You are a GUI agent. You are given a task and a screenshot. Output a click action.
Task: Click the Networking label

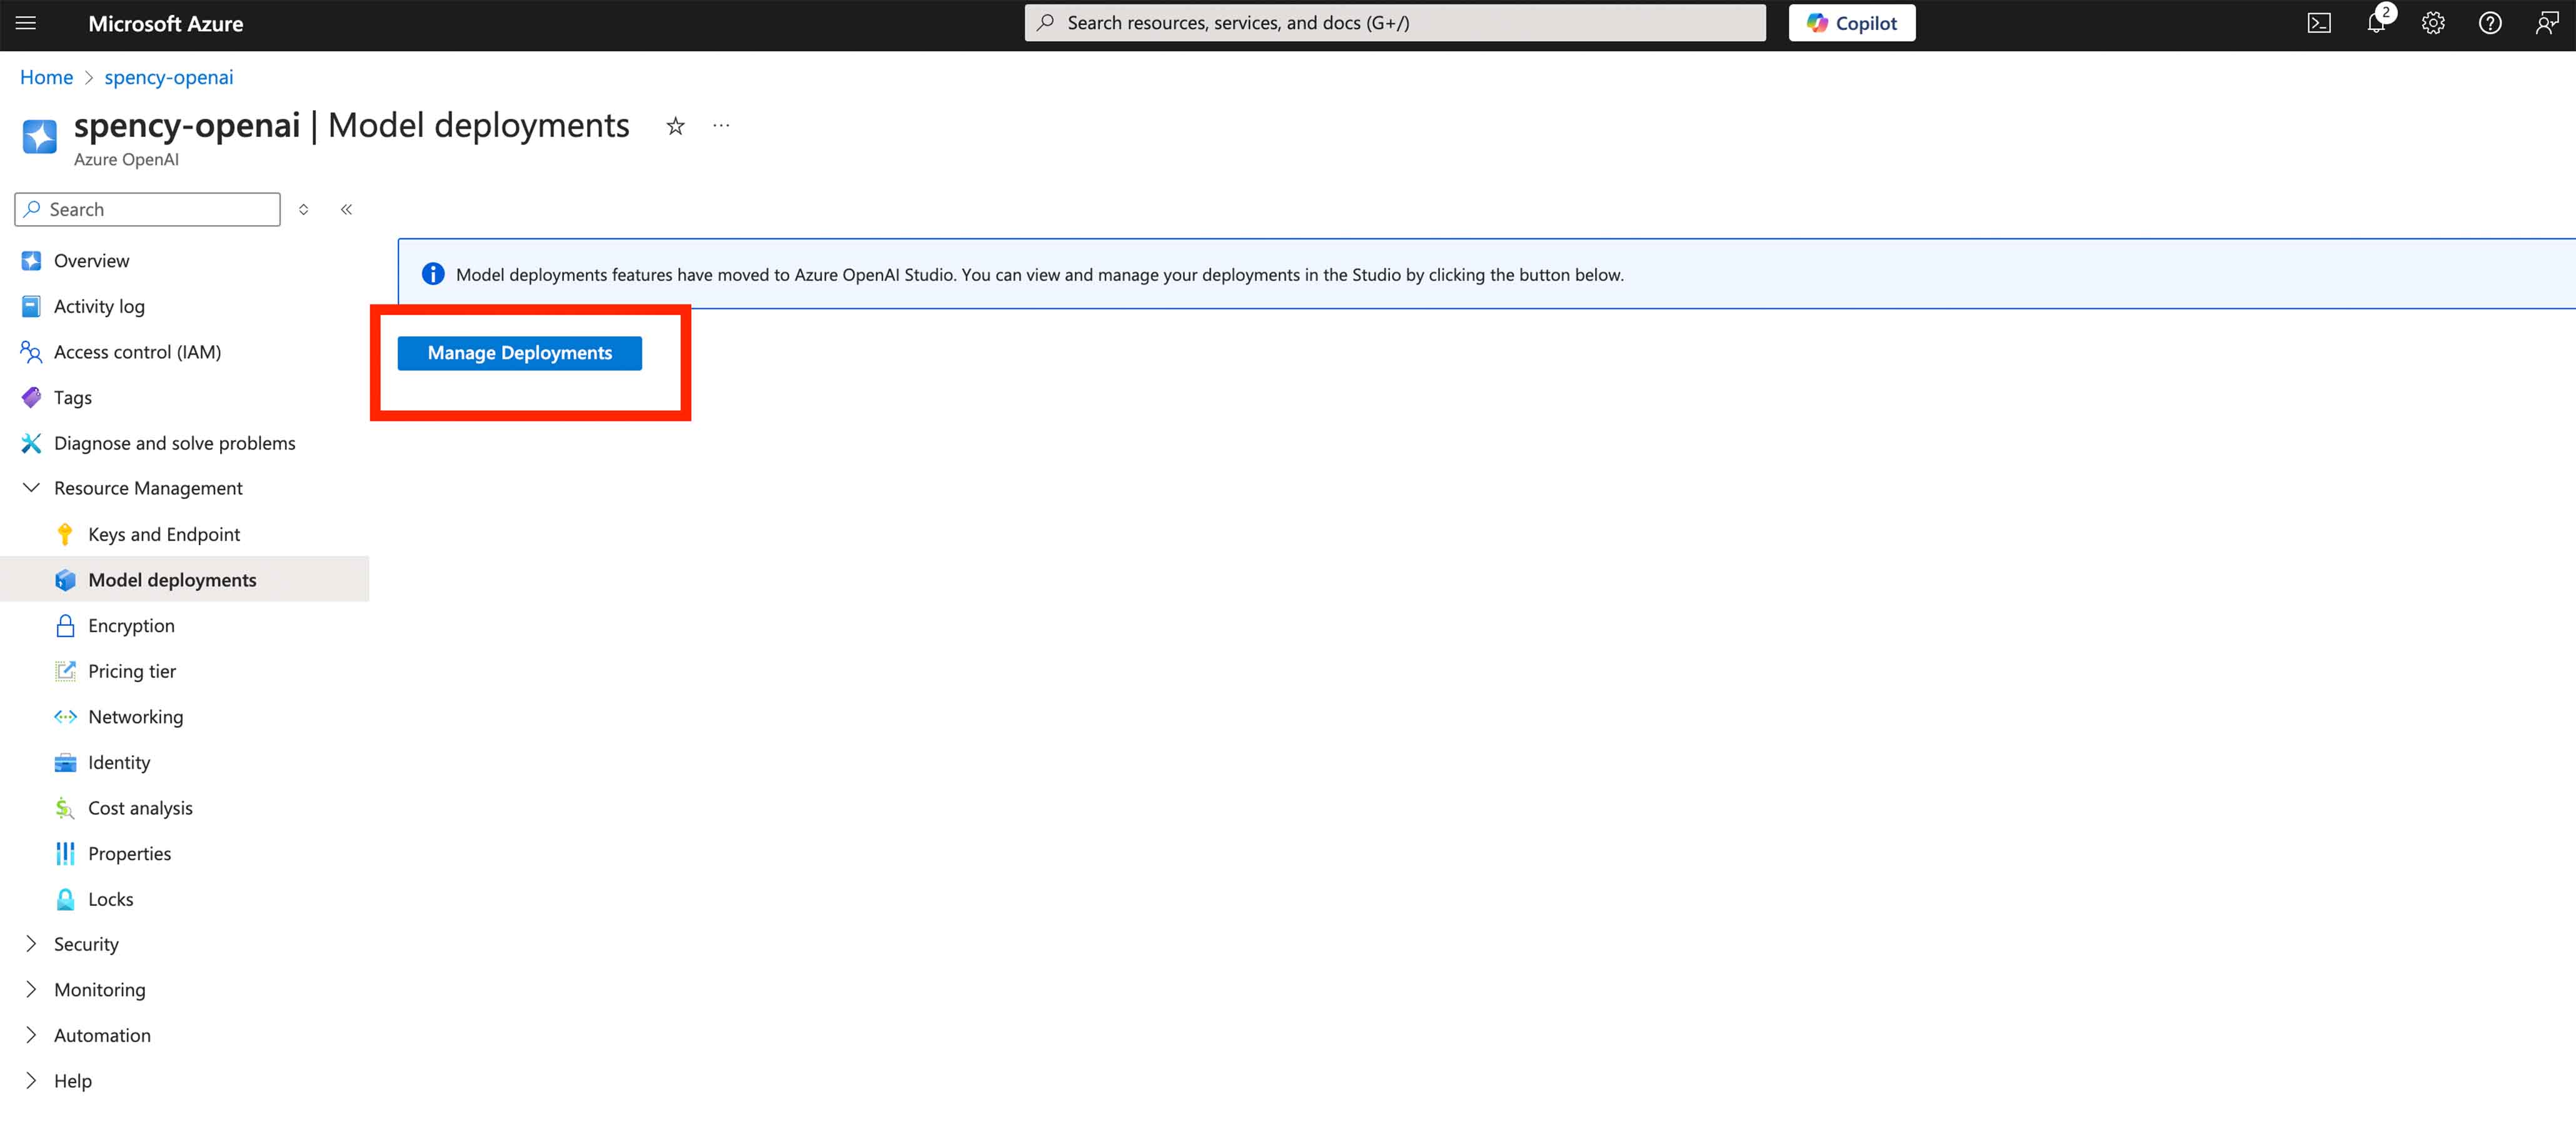point(136,717)
